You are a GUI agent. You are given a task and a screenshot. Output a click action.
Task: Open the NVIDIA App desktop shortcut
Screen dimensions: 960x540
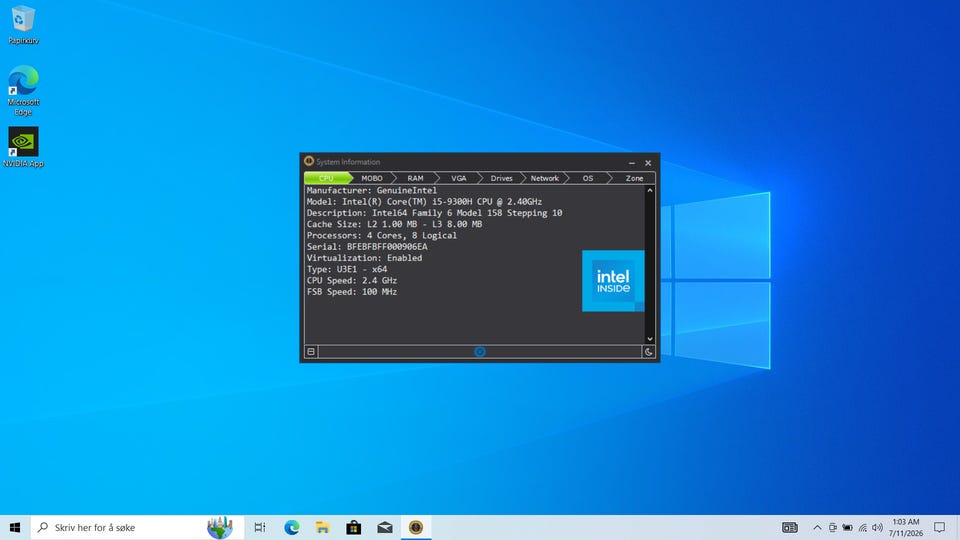23,147
